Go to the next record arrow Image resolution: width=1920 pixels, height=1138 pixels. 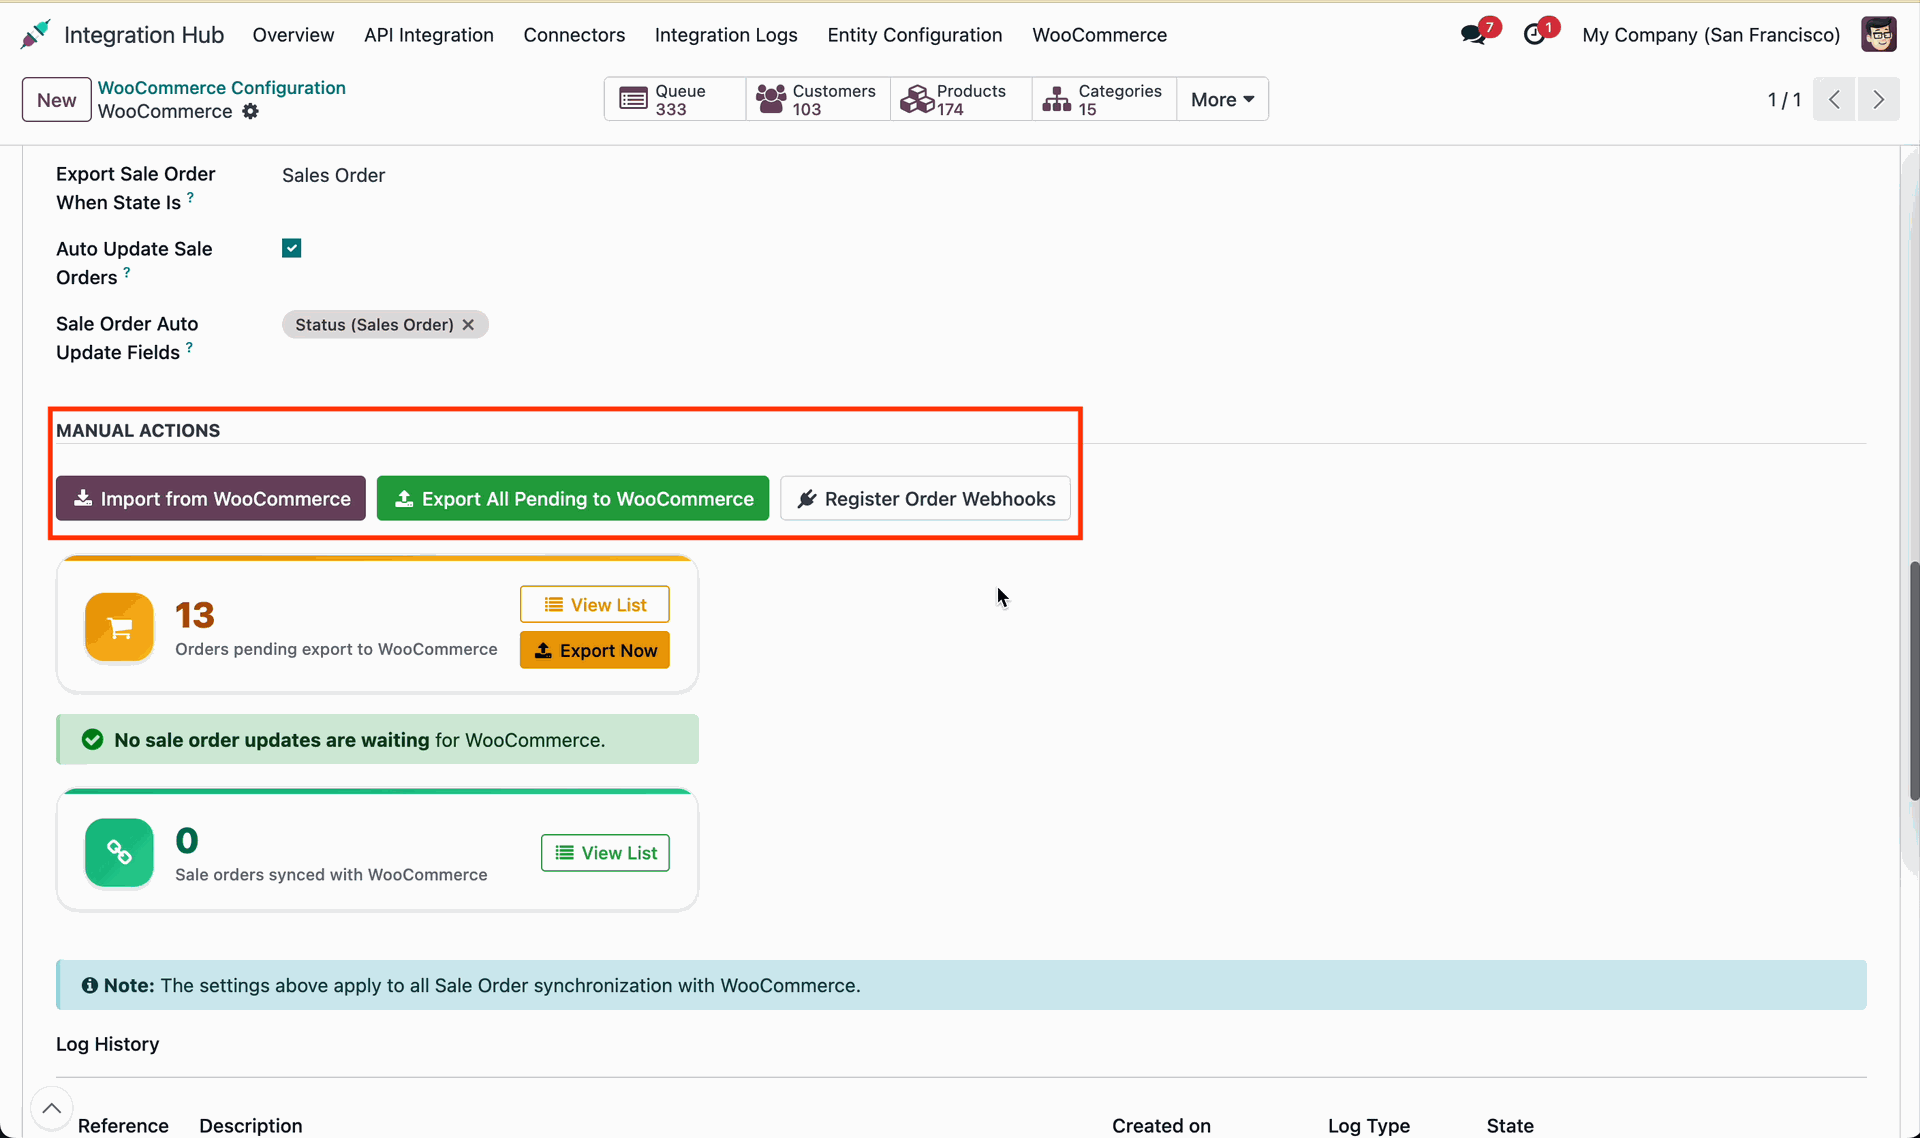1879,99
